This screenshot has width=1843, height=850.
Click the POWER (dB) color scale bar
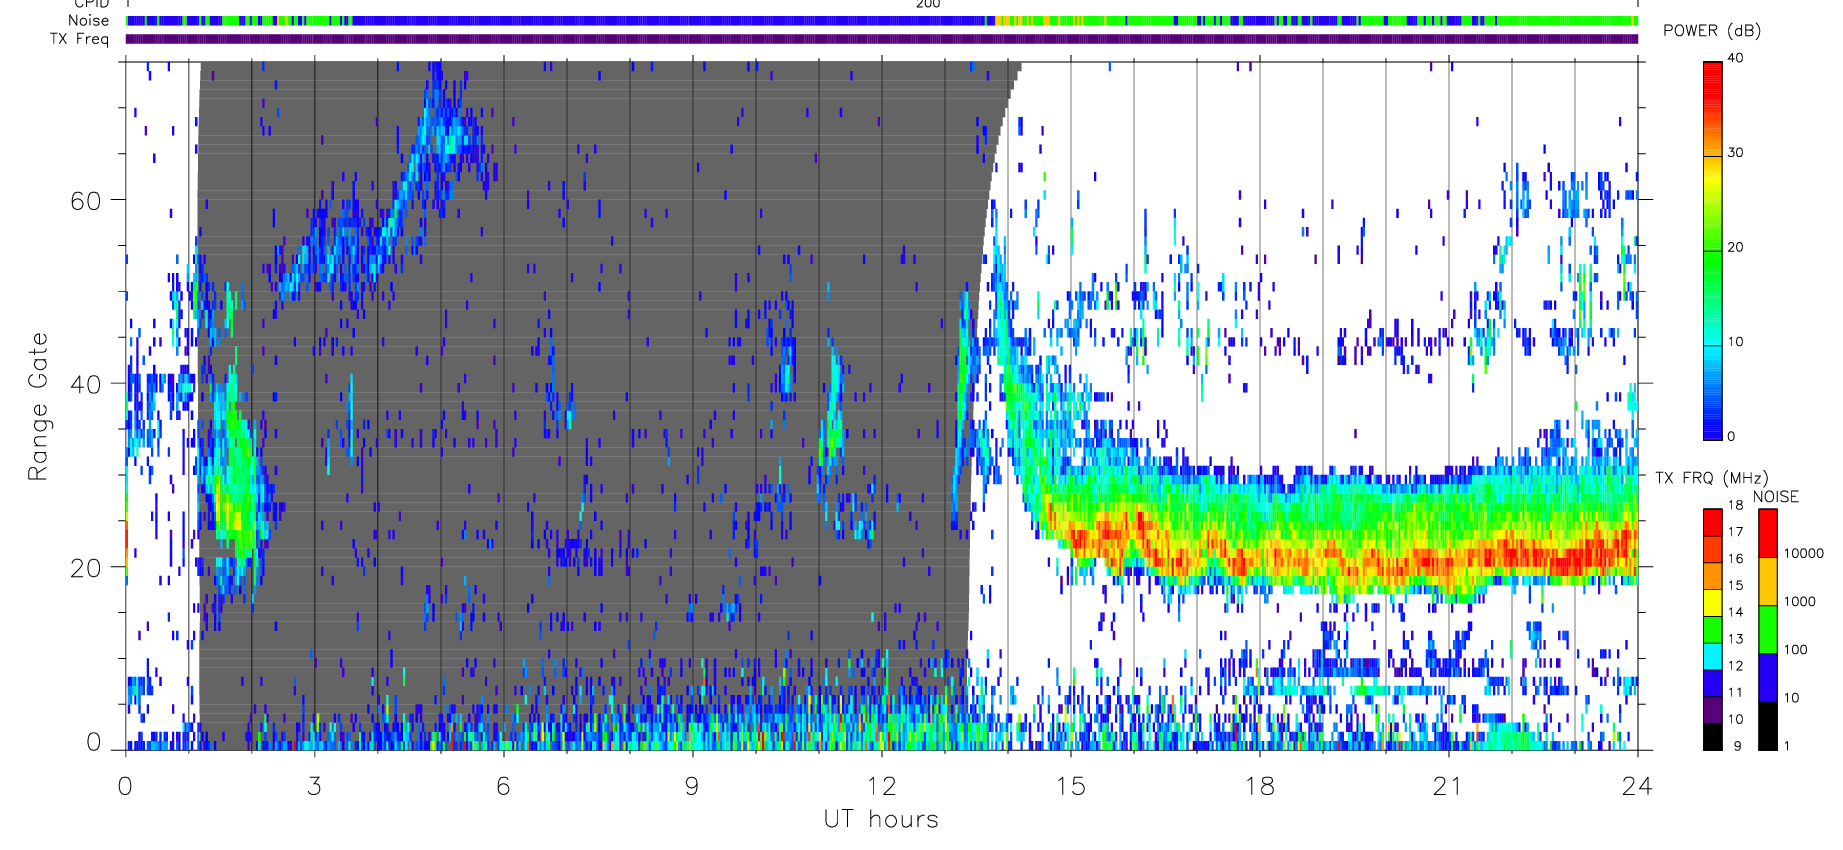pyautogui.click(x=1712, y=250)
